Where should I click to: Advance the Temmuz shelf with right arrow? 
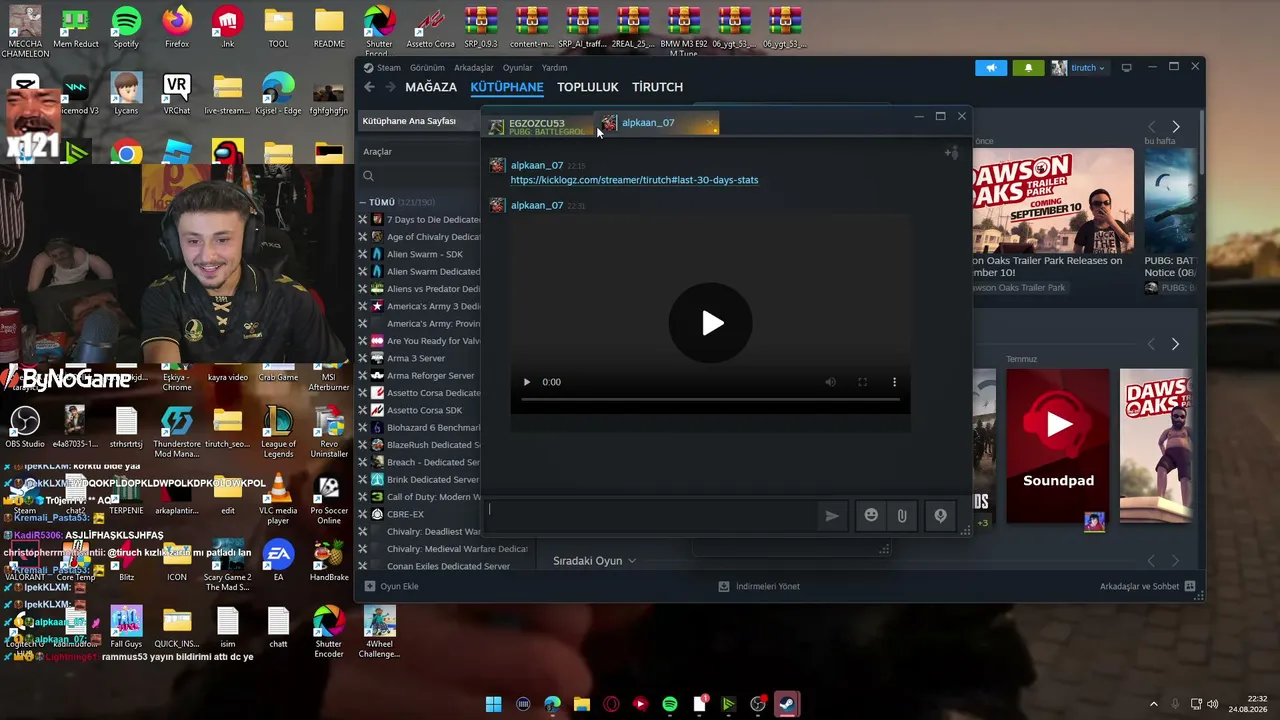pos(1175,344)
